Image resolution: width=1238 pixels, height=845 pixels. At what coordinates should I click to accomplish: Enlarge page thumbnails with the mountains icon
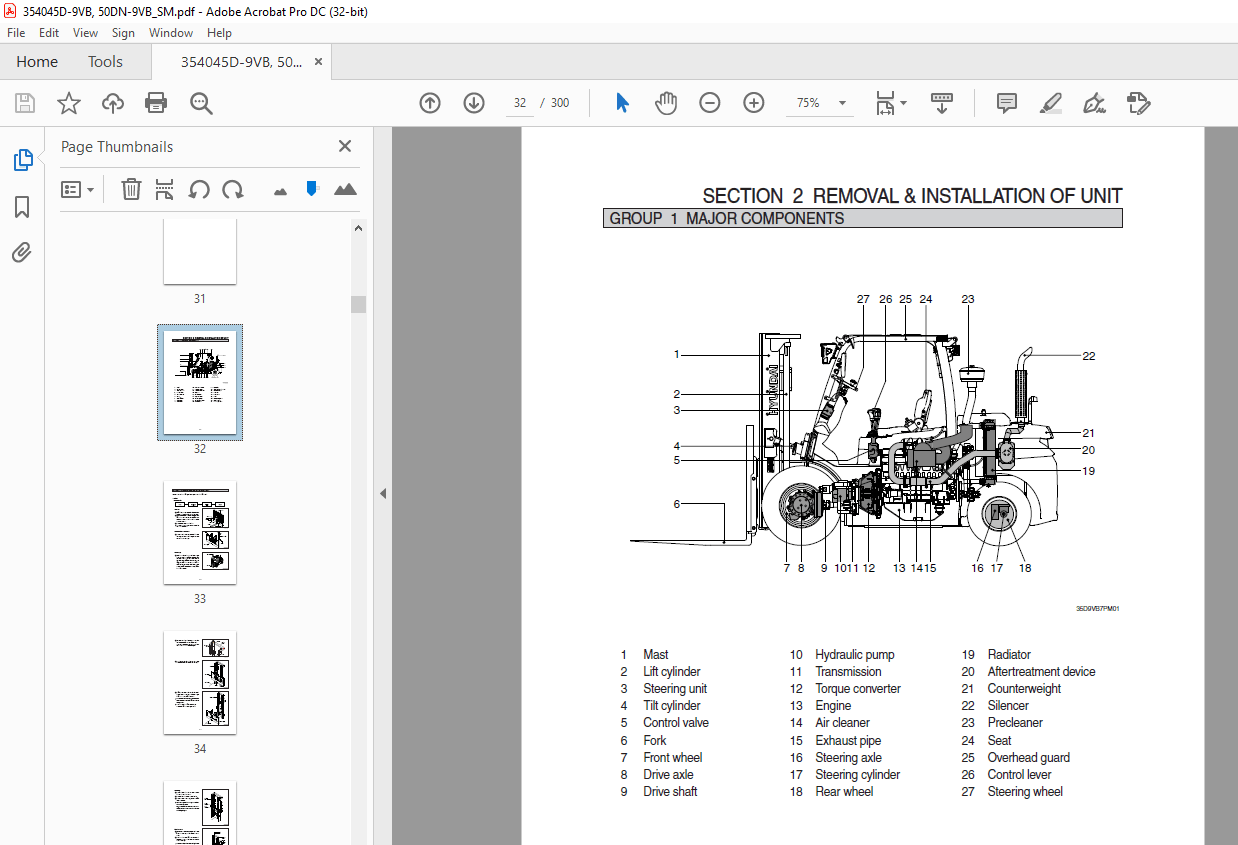tap(345, 189)
